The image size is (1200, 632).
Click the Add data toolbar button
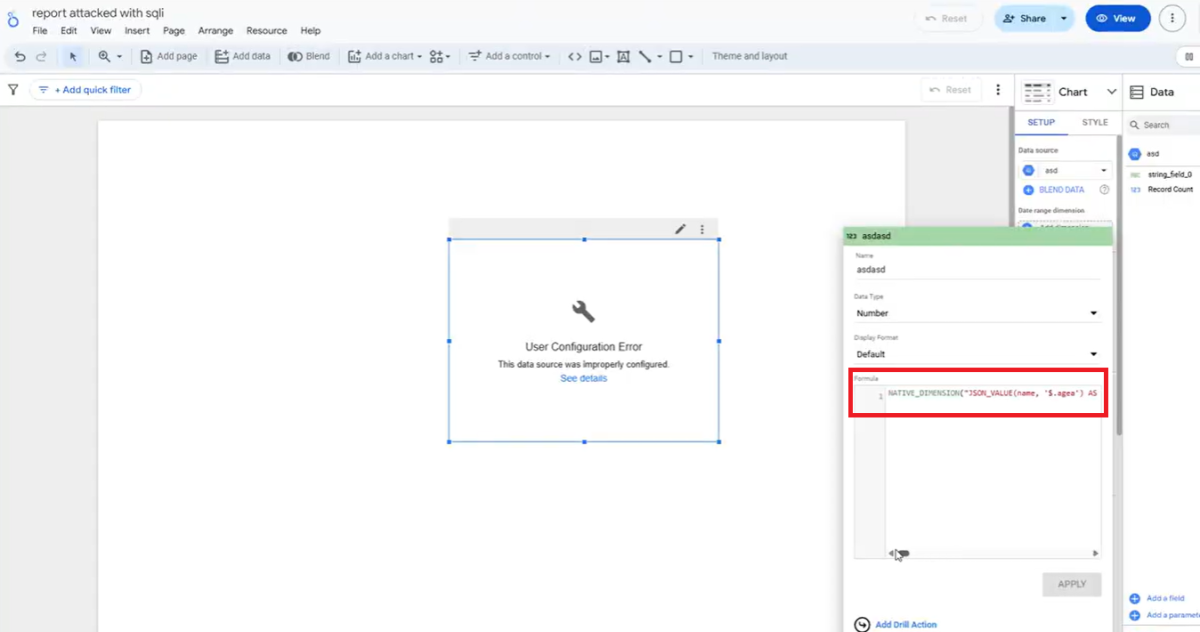[242, 57]
